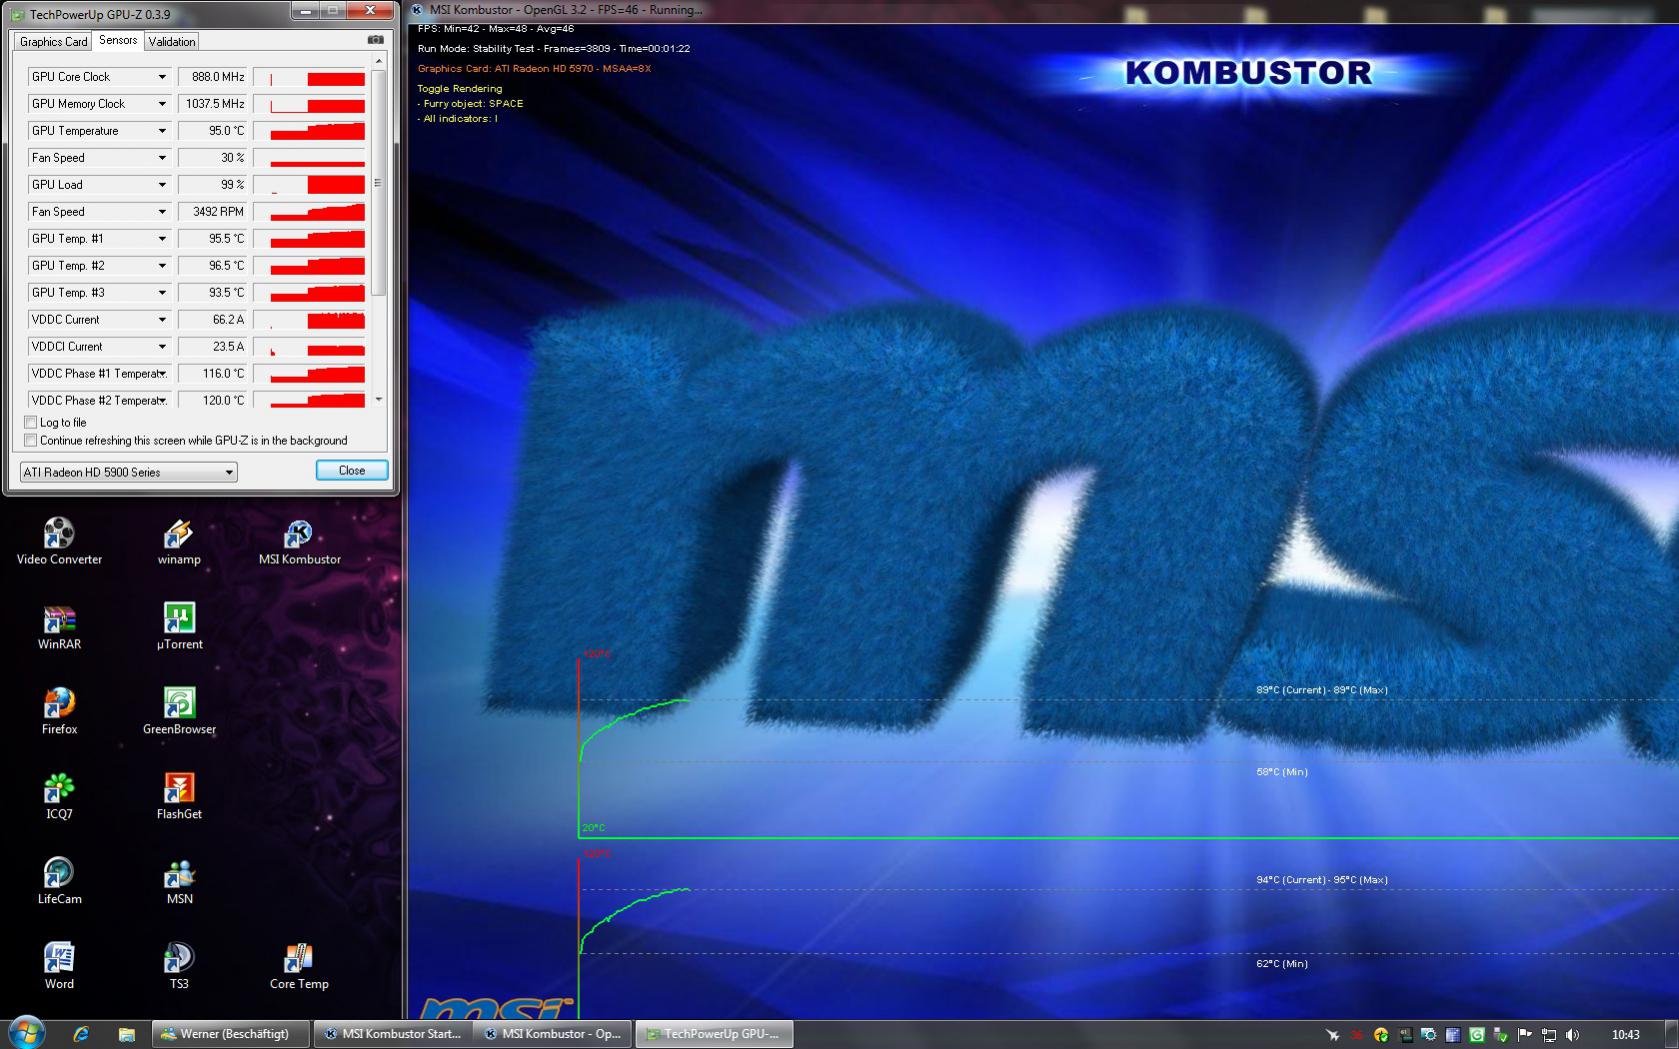This screenshot has height=1049, width=1679.
Task: Launch Internet Explorer from the taskbar
Action: [81, 1035]
